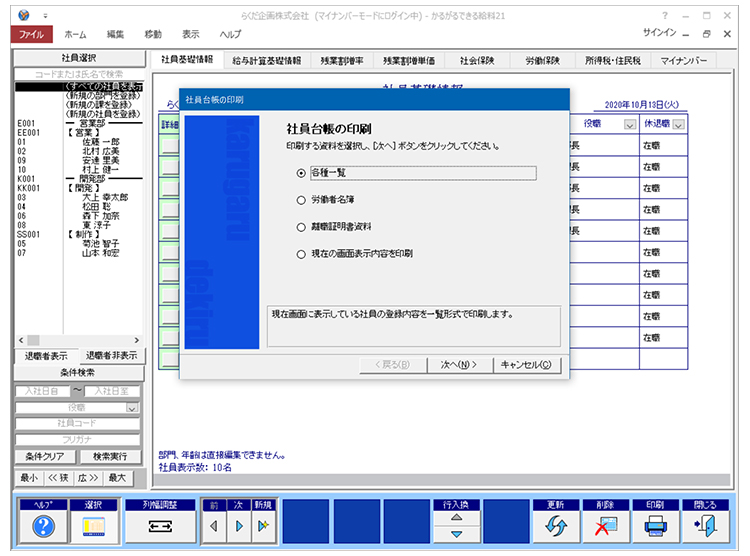The image size is (750, 556).
Task: Click the 削除 delete icon
Action: [605, 526]
